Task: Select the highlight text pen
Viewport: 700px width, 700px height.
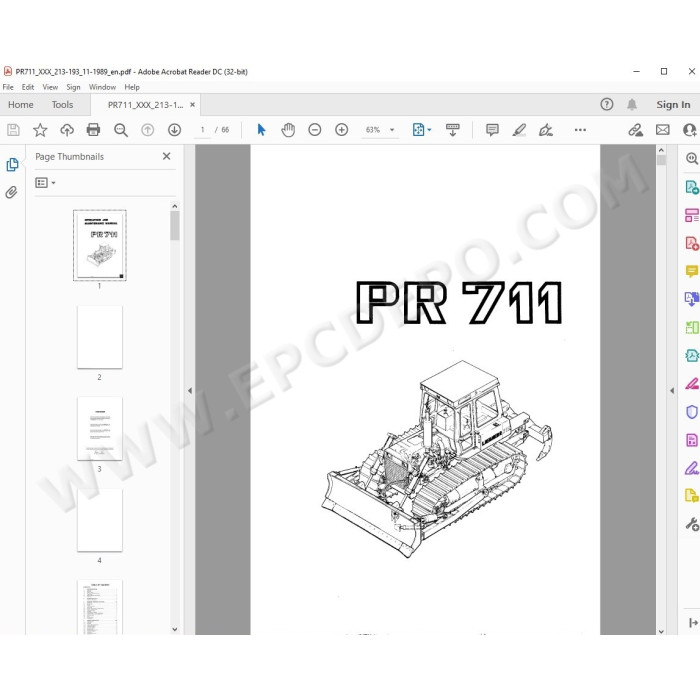Action: [x=519, y=130]
